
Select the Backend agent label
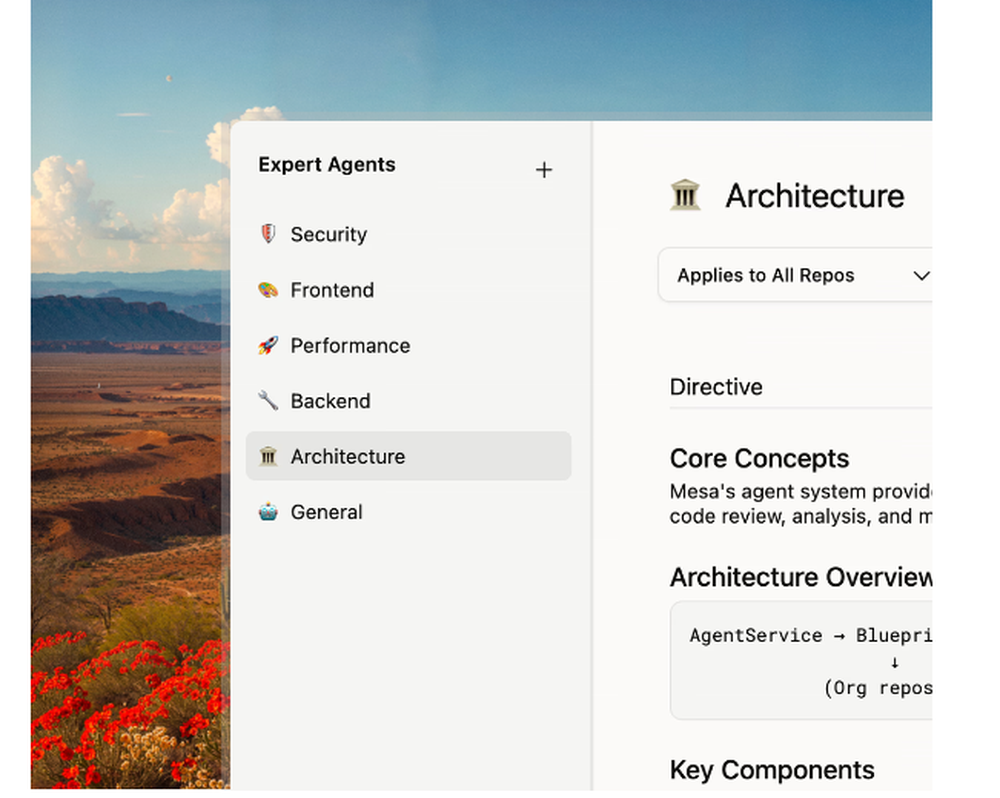click(x=330, y=401)
